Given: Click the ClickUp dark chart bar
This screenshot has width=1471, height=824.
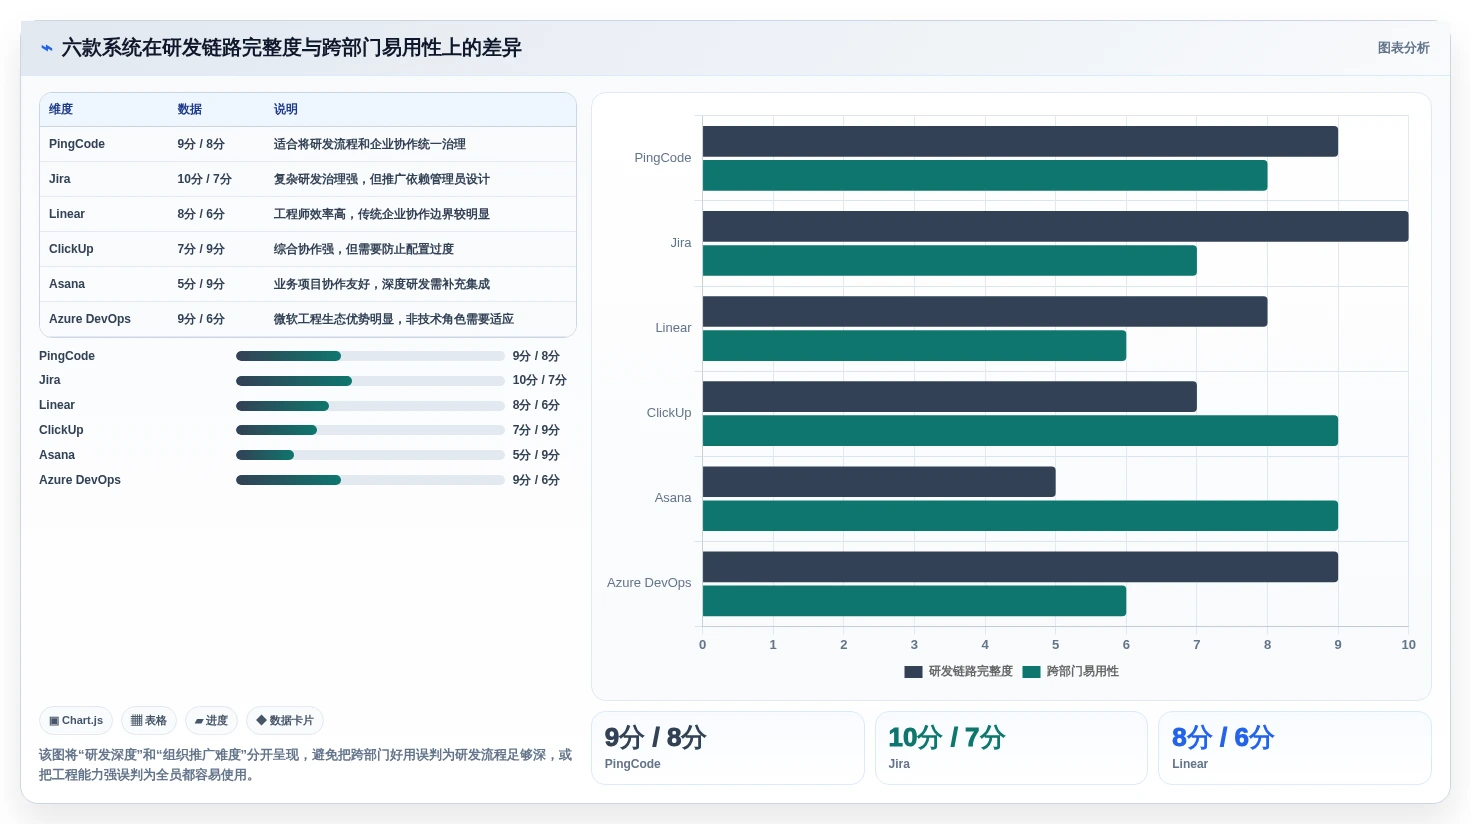Looking at the screenshot, I should click(950, 396).
